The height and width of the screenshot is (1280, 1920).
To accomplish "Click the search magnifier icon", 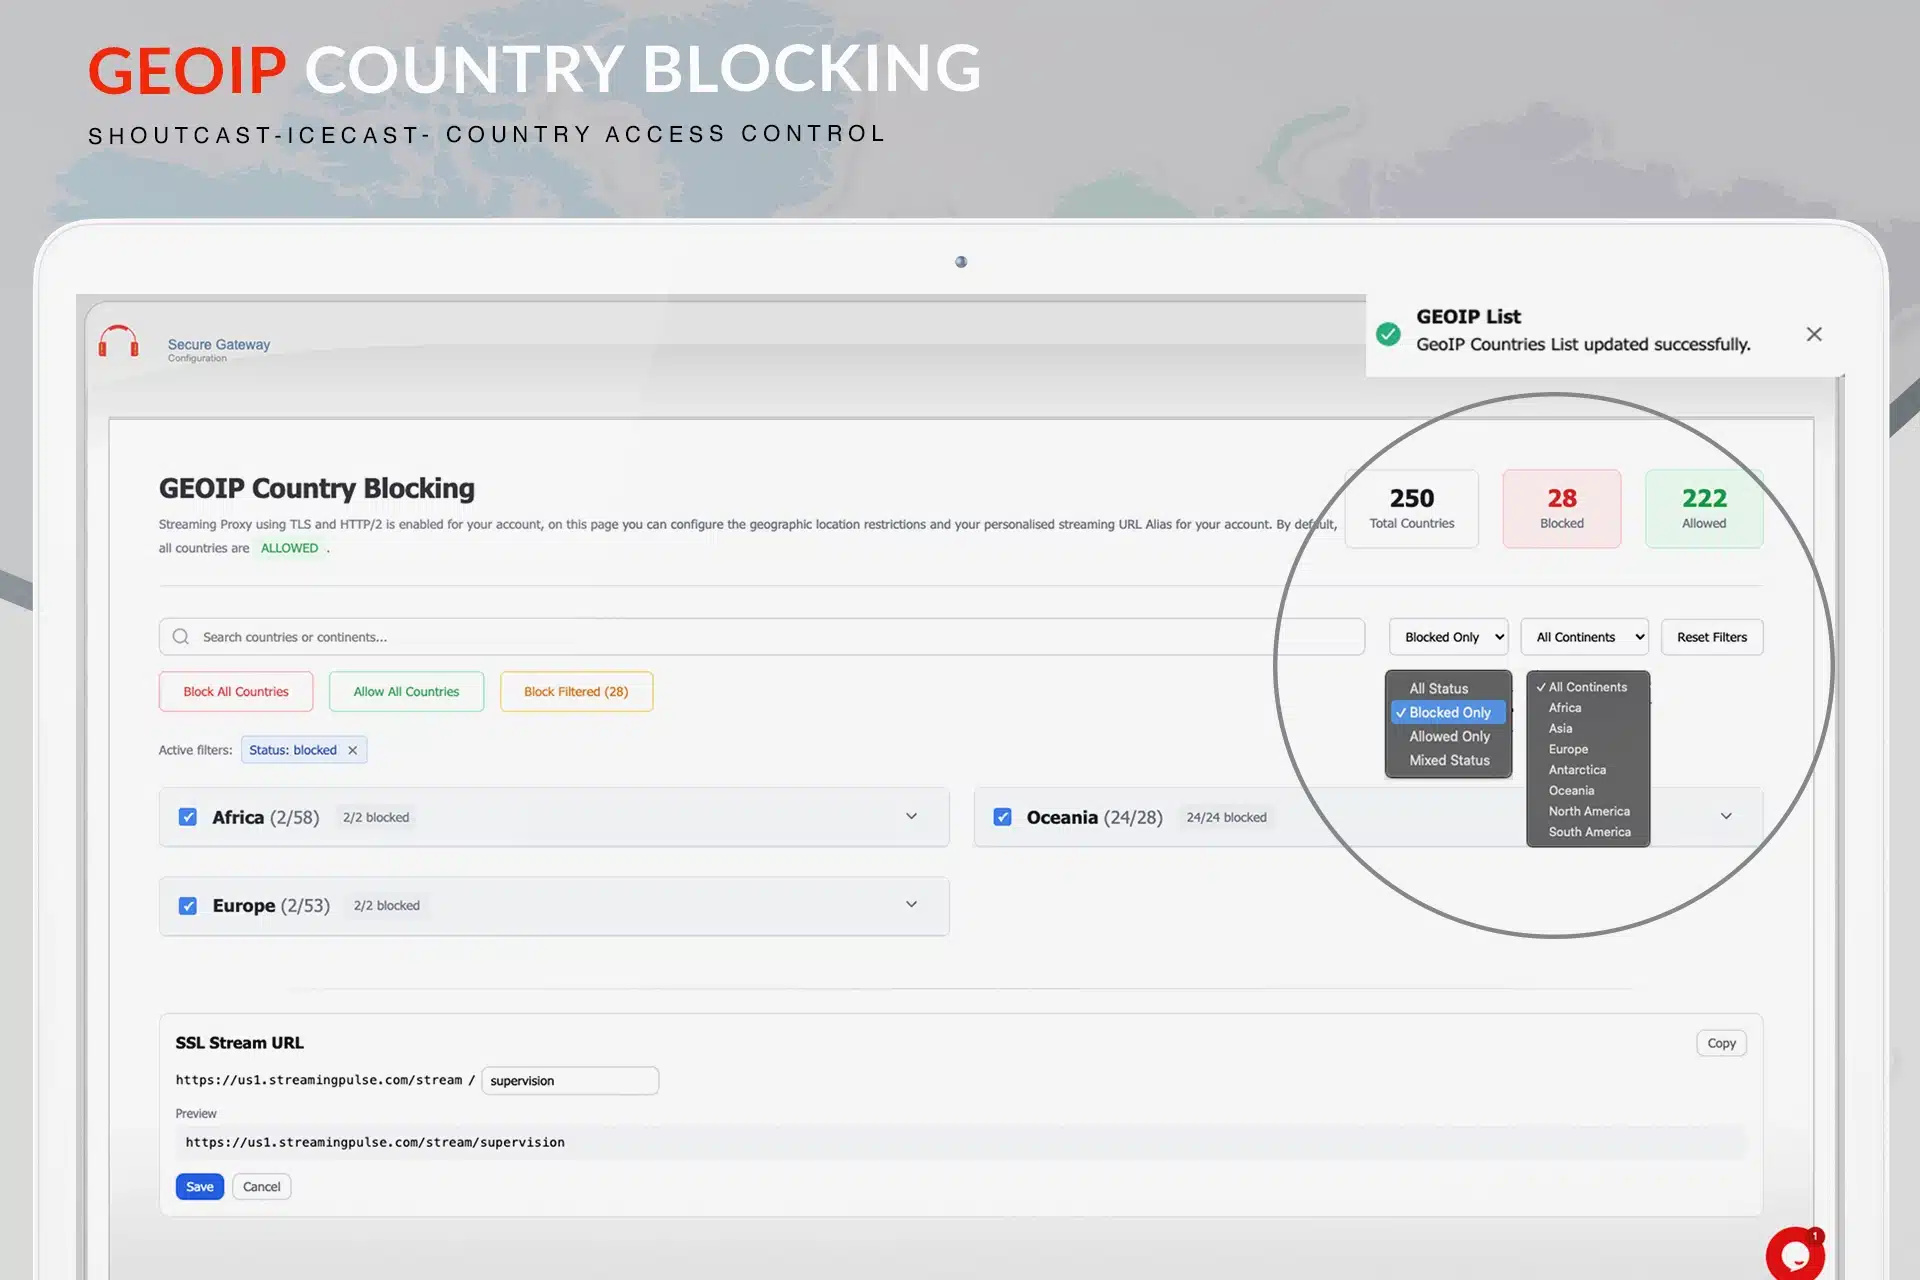I will click(180, 637).
